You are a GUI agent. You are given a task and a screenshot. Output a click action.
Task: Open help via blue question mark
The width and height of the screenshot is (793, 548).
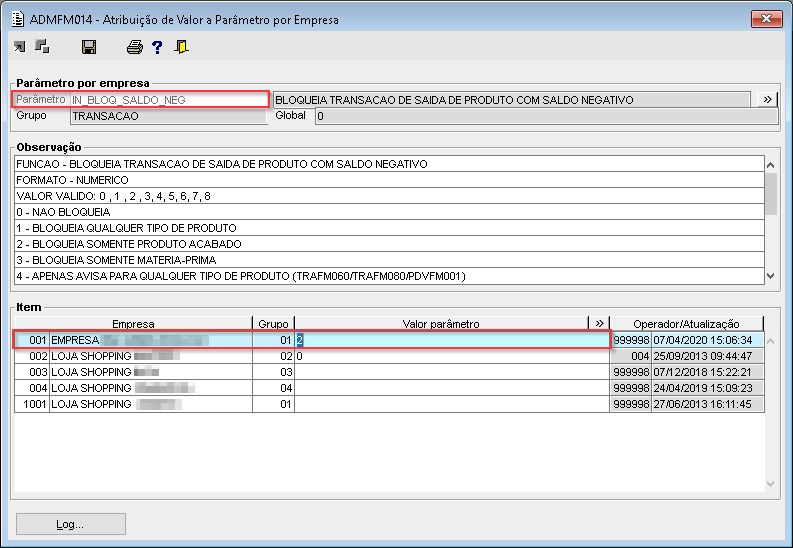(x=157, y=47)
